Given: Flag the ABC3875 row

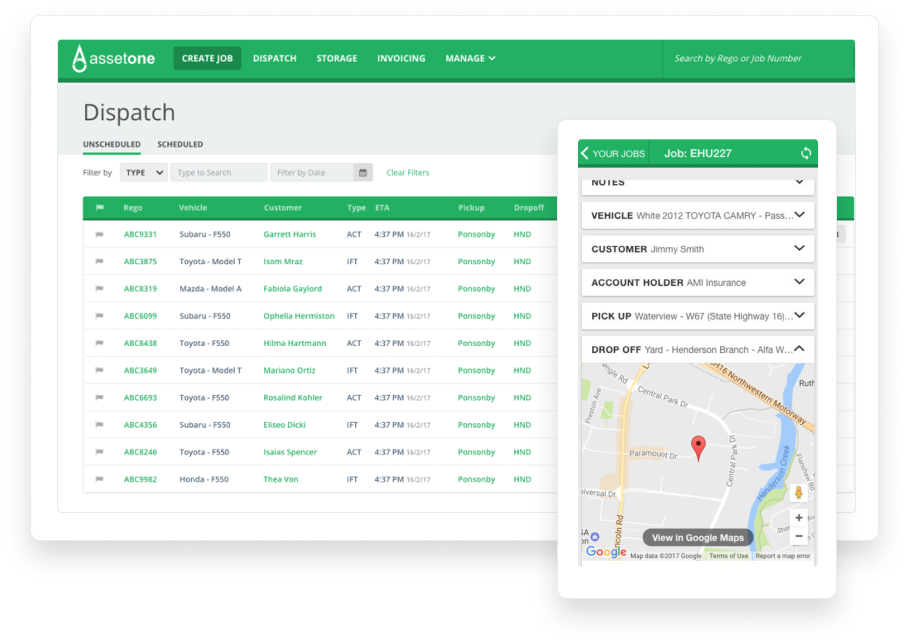Looking at the screenshot, I should (x=100, y=261).
